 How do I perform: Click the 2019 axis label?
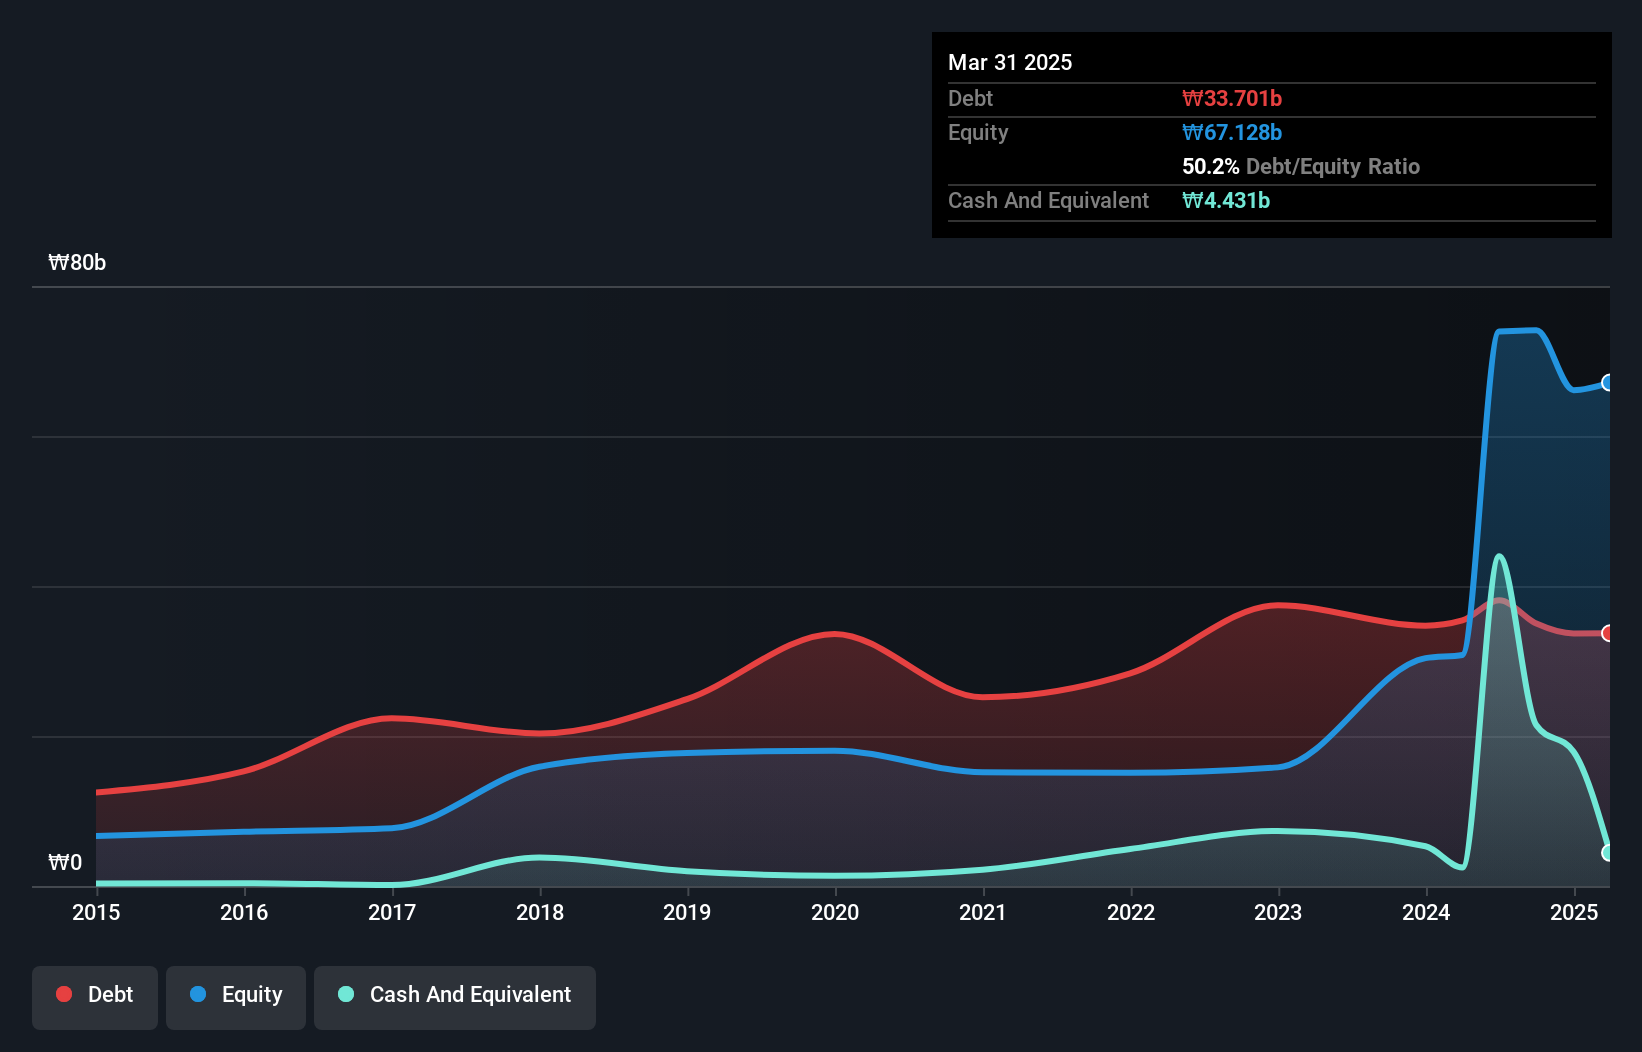coord(687,912)
